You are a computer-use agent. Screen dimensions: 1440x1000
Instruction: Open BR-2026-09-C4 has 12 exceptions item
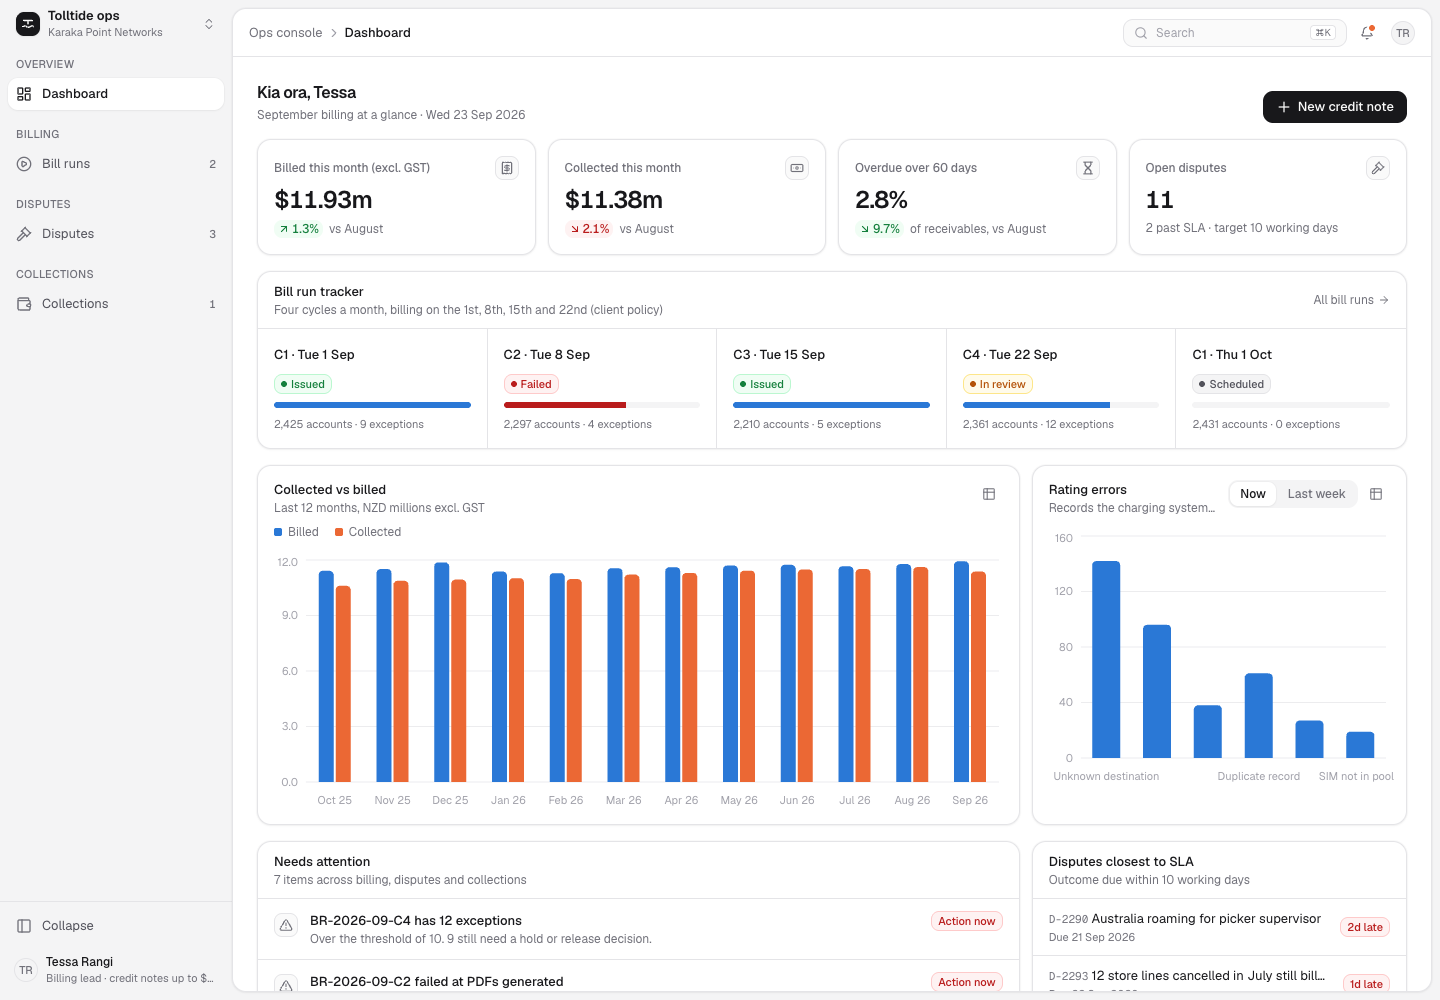[x=638, y=929]
